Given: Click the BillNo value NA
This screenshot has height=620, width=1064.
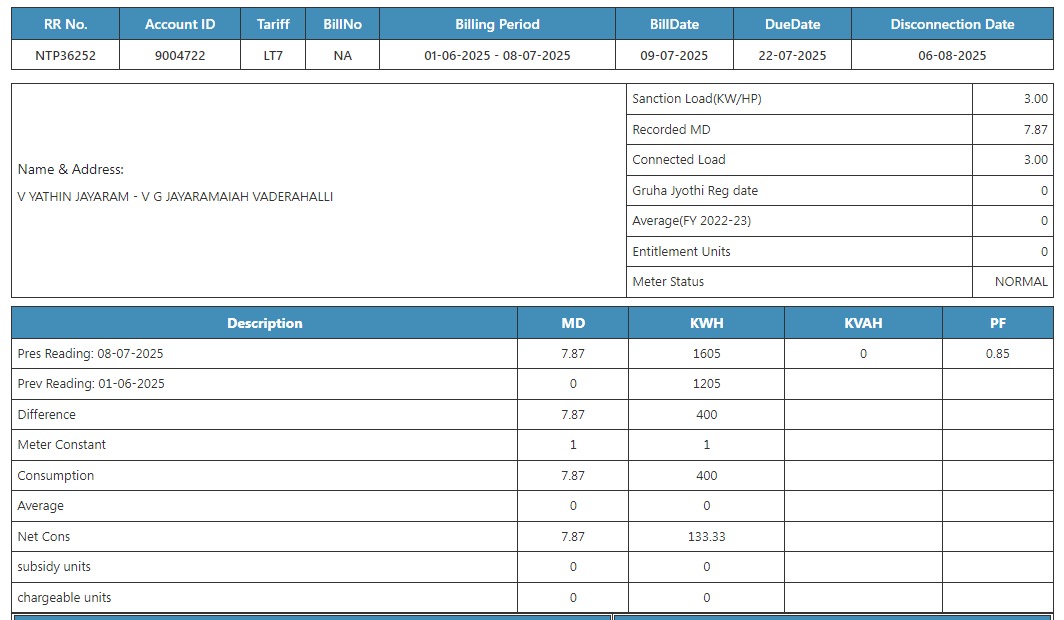Looking at the screenshot, I should pyautogui.click(x=343, y=56).
